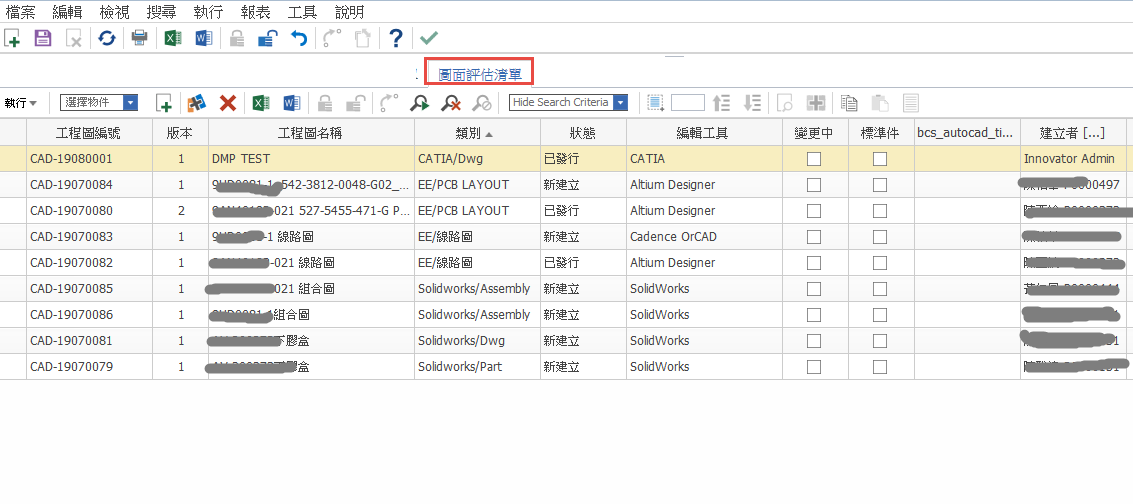Run search with the magnifier arrow icon
Screen dimensions: 1133x504
[420, 103]
